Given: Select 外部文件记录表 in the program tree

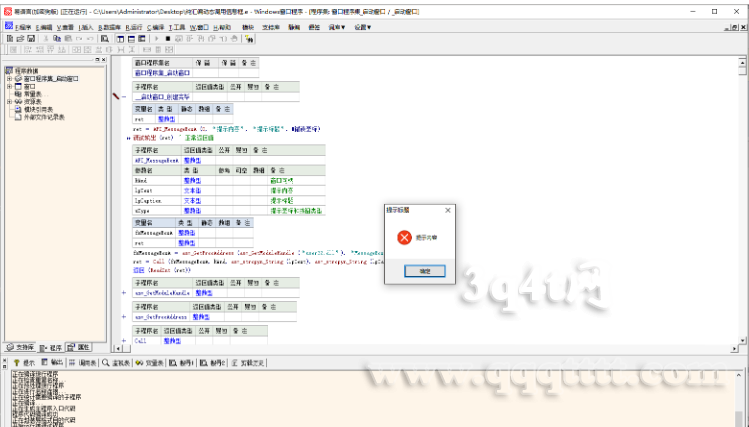Looking at the screenshot, I should coord(44,117).
